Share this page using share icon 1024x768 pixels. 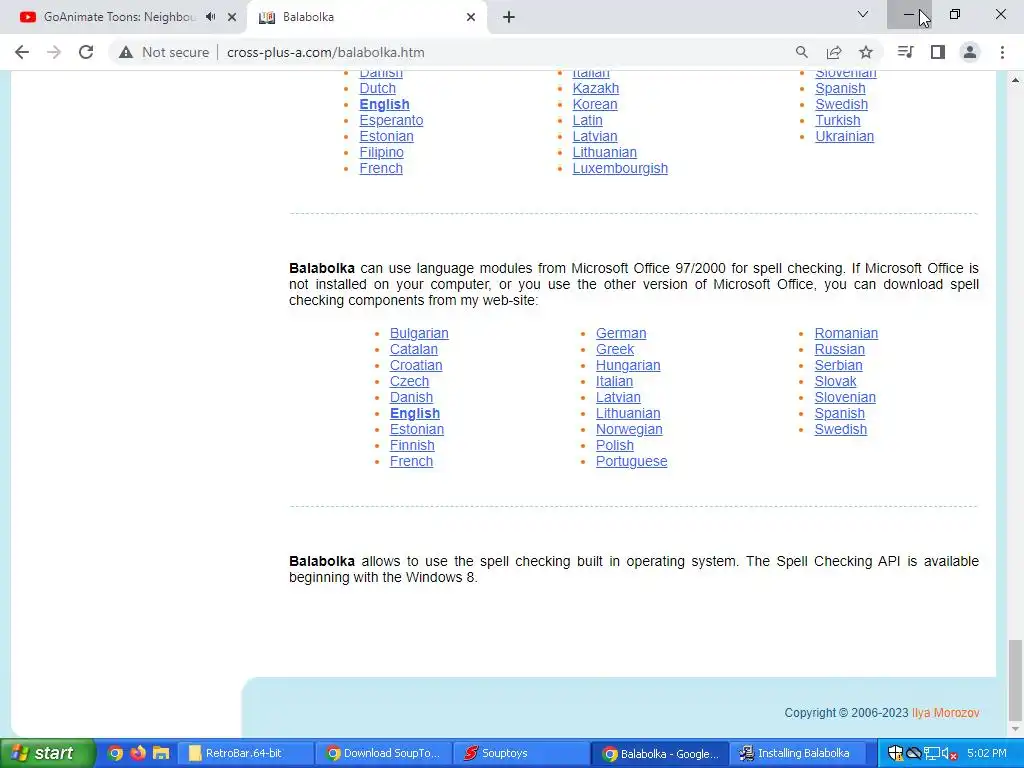[834, 52]
